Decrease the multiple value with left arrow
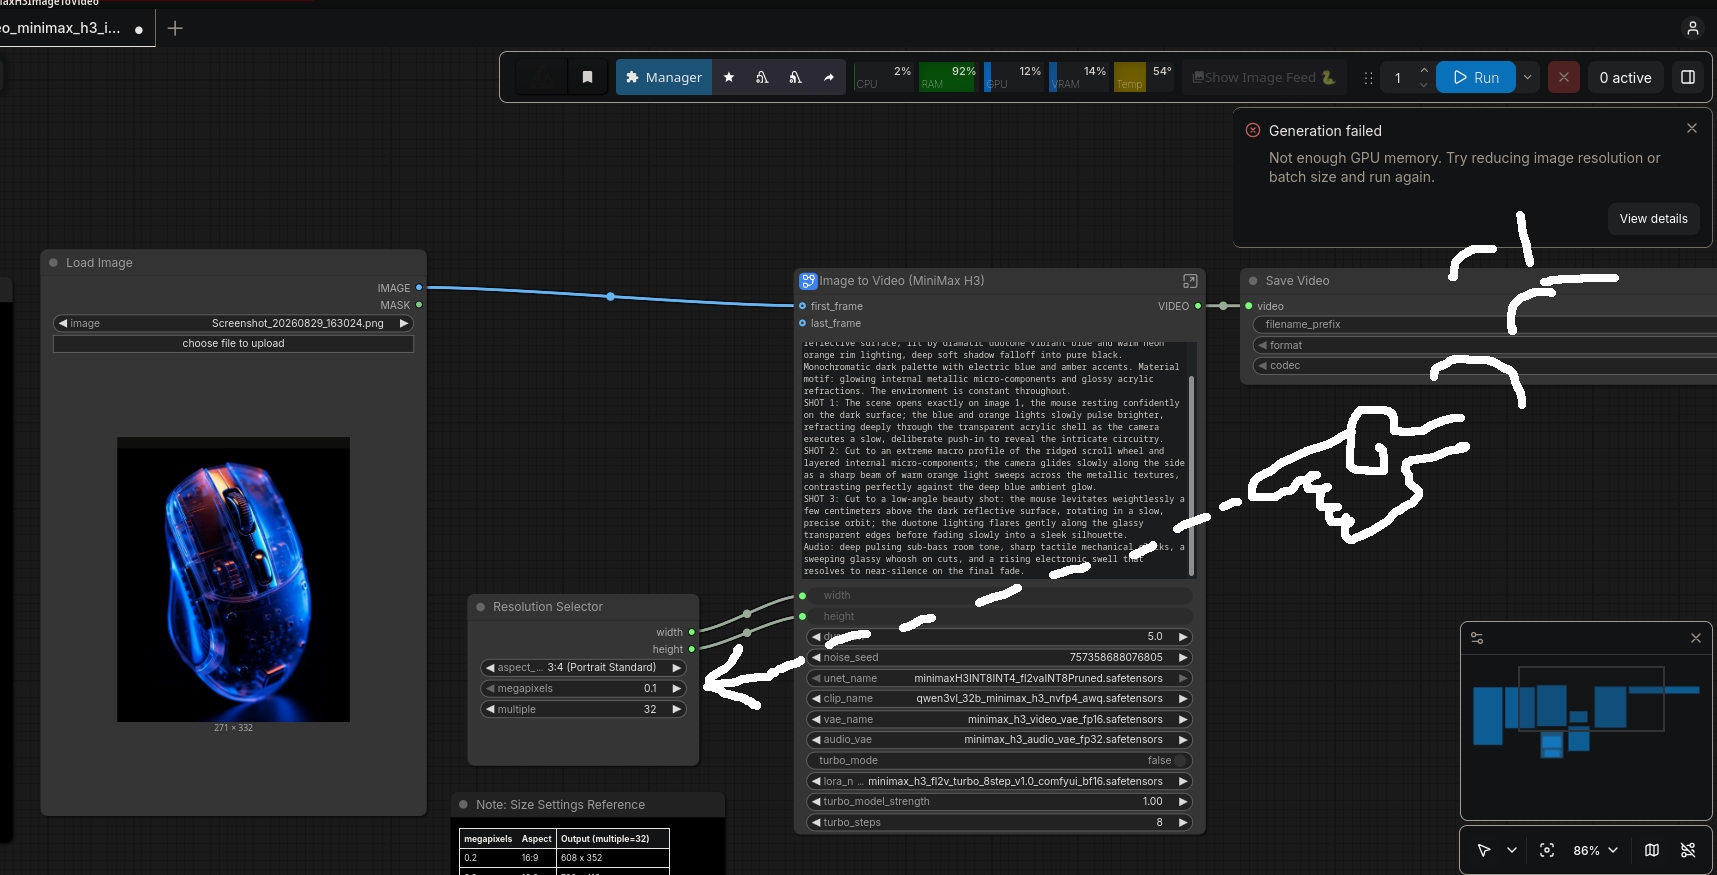 (490, 710)
